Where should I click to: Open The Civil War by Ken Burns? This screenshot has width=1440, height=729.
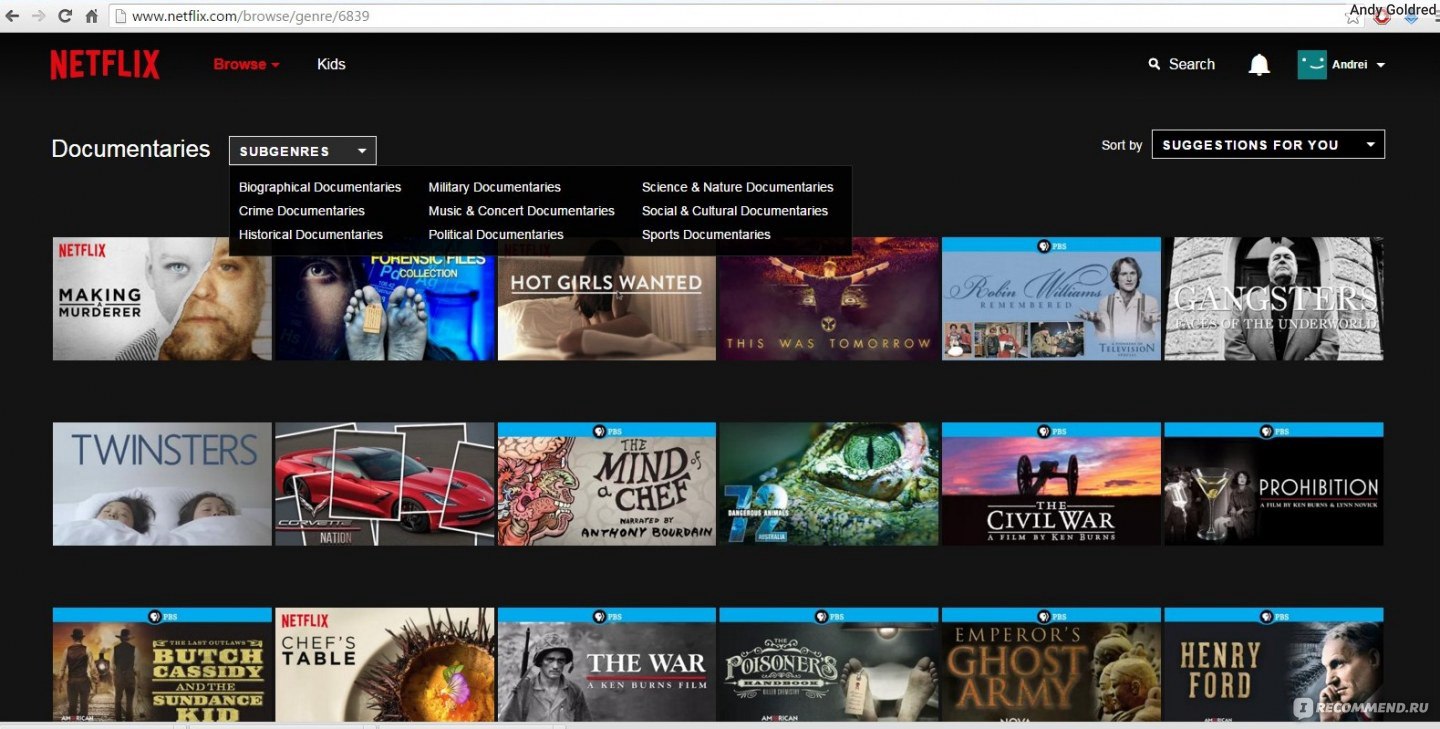(x=1051, y=484)
